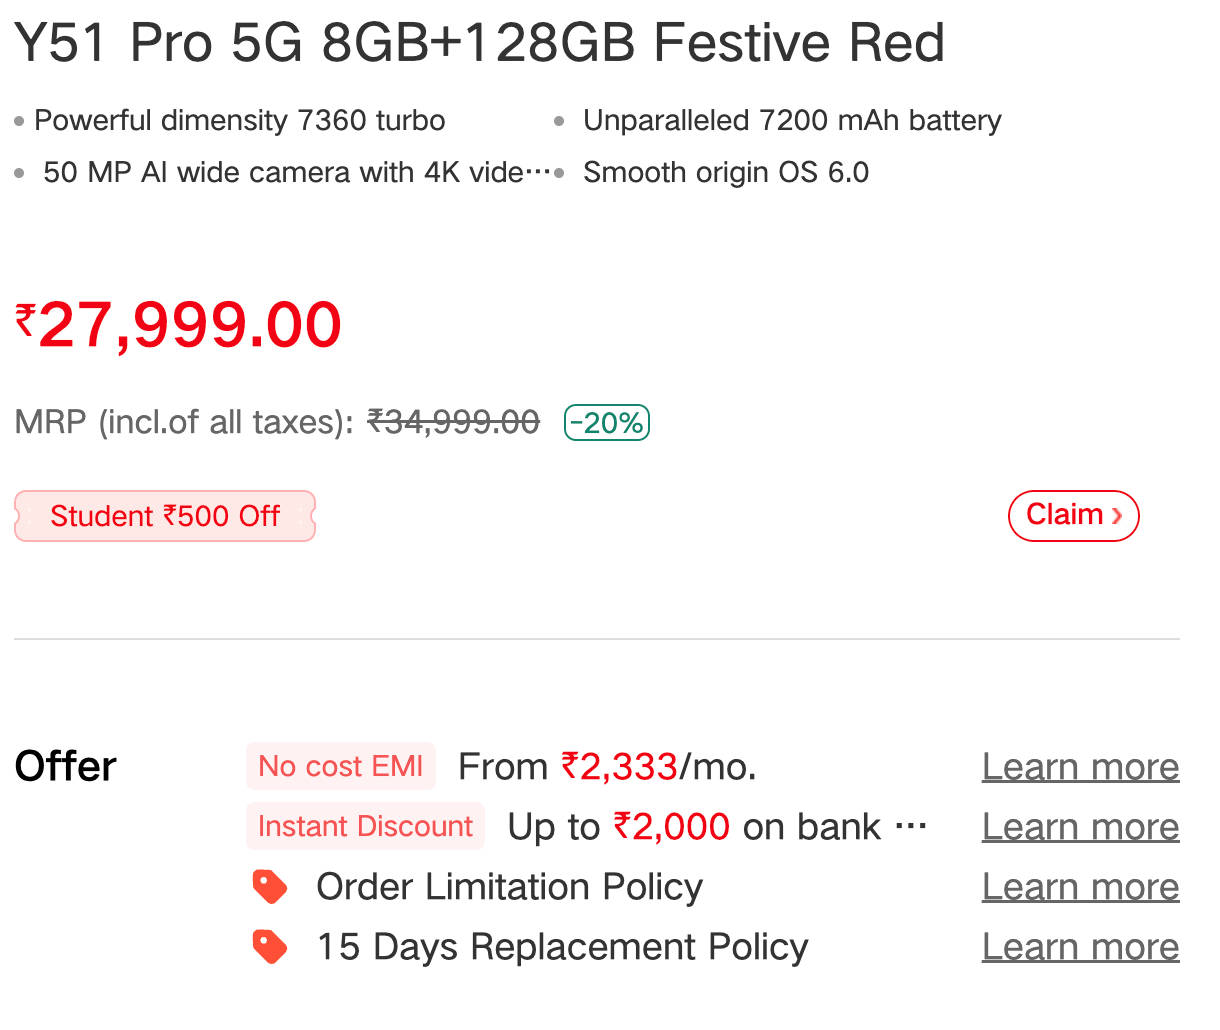Click the Order Limitation Policy tag icon
Viewport: 1220px width, 1030px height.
pyautogui.click(x=270, y=887)
